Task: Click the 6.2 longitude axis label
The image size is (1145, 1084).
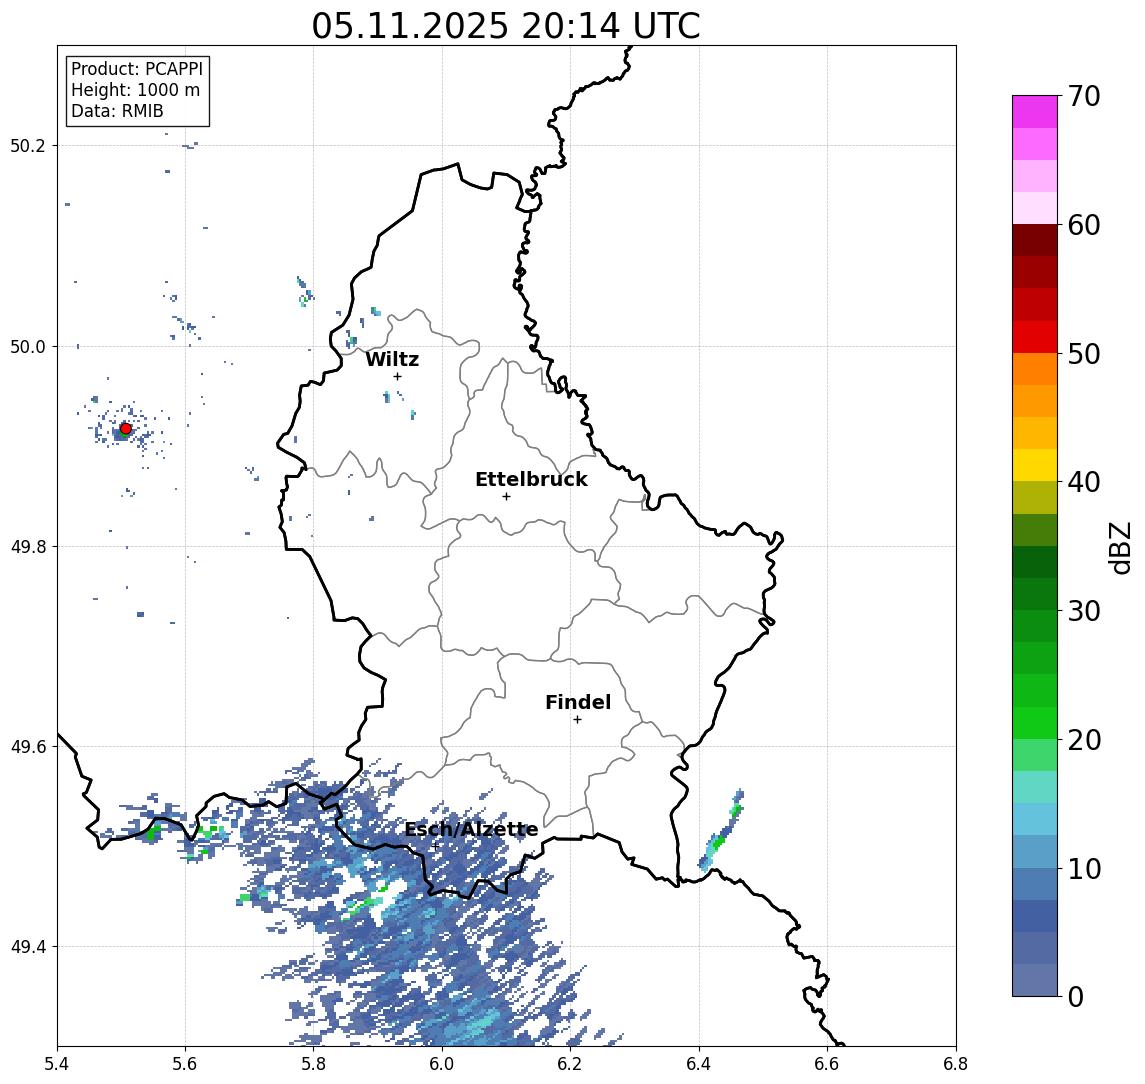Action: pos(570,1064)
